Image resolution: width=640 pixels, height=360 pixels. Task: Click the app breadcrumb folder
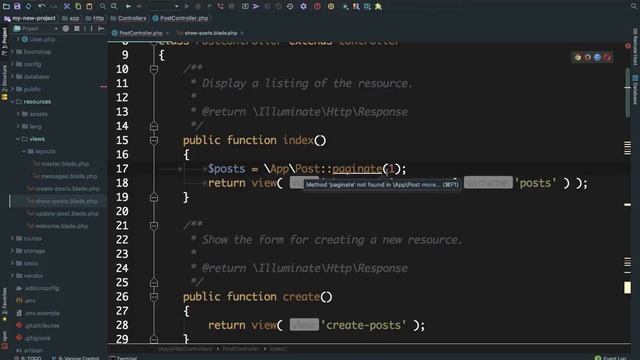click(x=71, y=18)
